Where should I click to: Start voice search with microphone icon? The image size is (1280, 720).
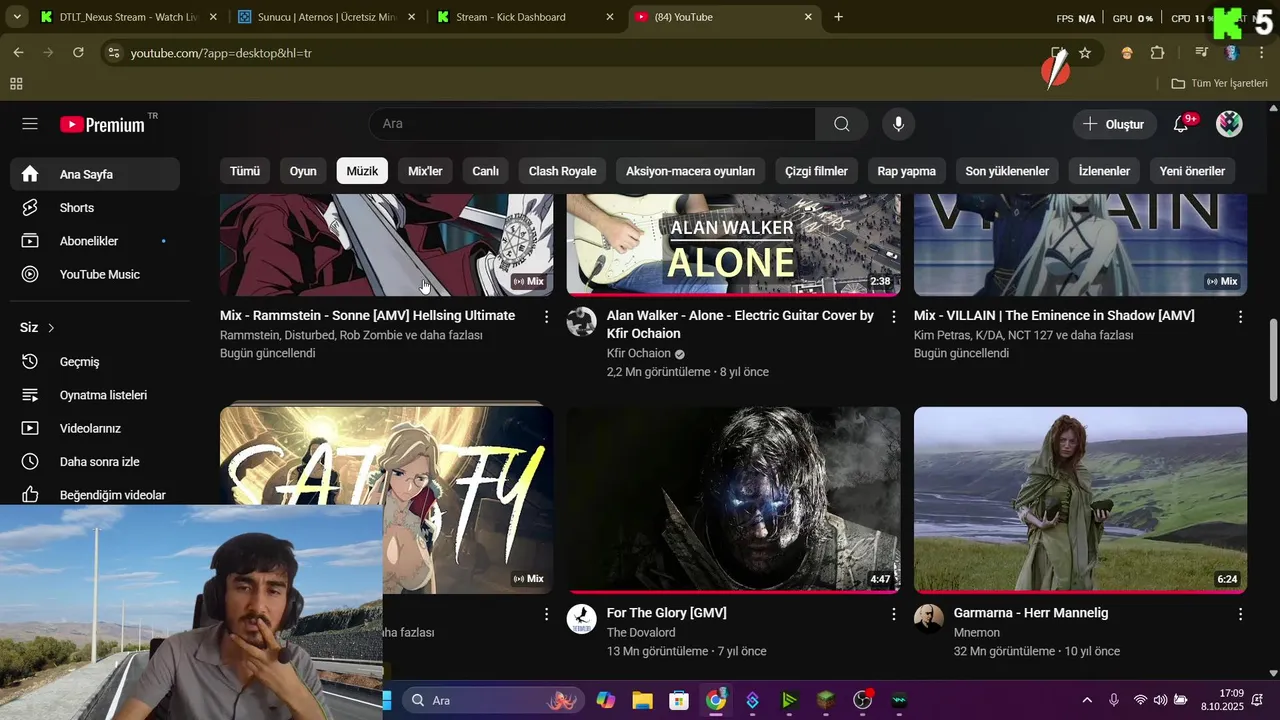[x=898, y=124]
